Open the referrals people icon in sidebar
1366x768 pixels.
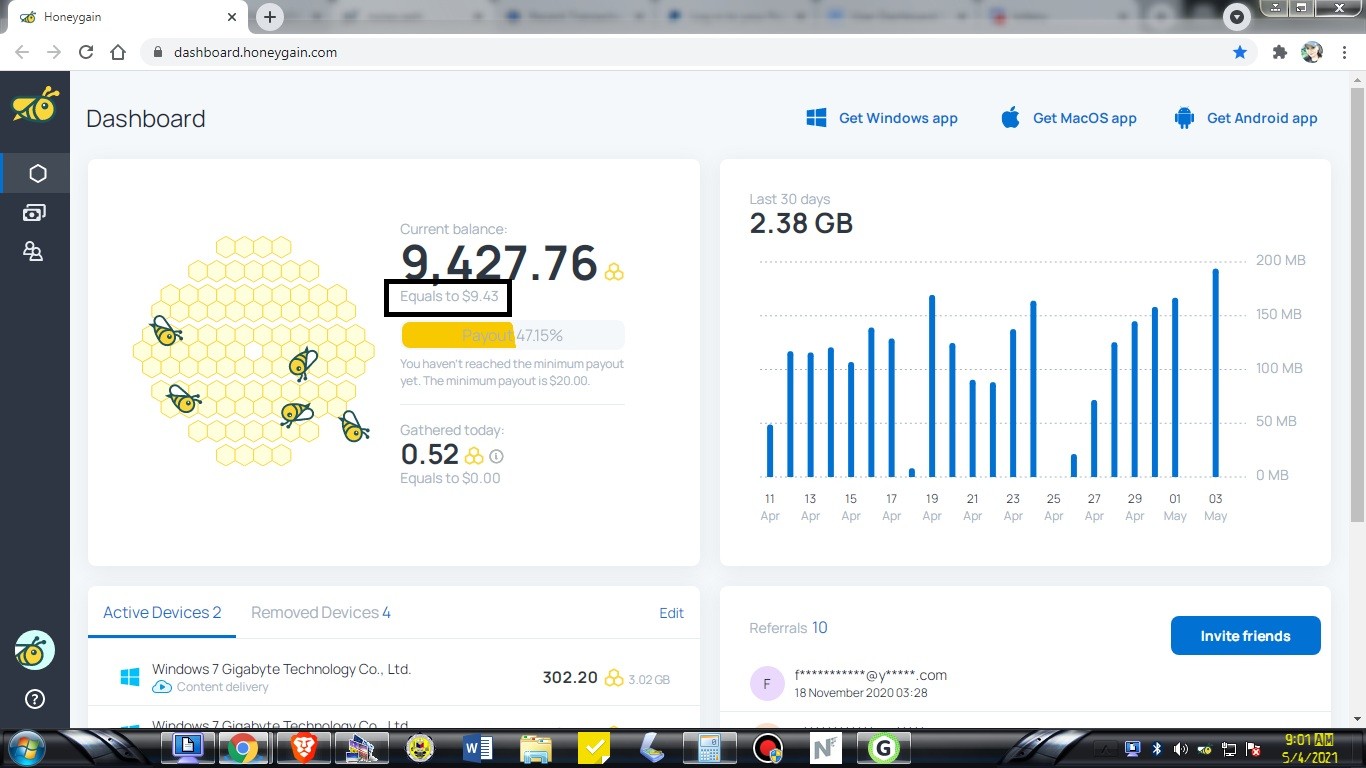click(x=34, y=252)
